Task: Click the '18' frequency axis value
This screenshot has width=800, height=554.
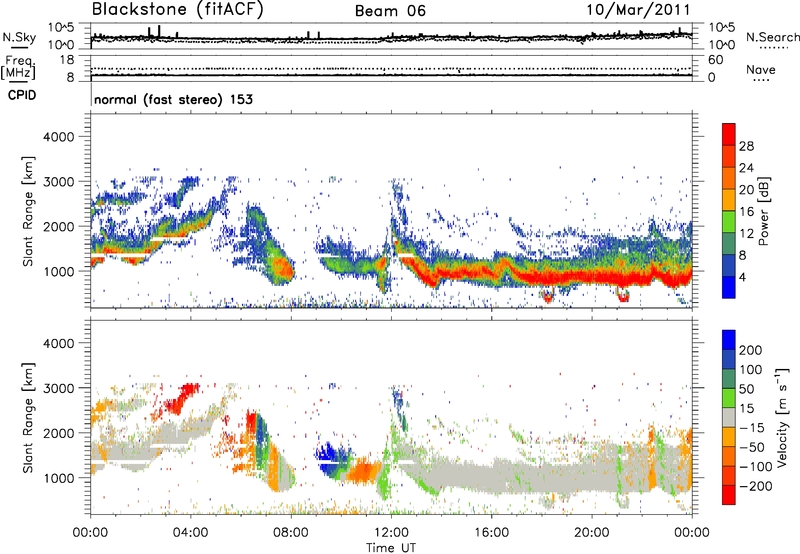Action: coord(67,60)
